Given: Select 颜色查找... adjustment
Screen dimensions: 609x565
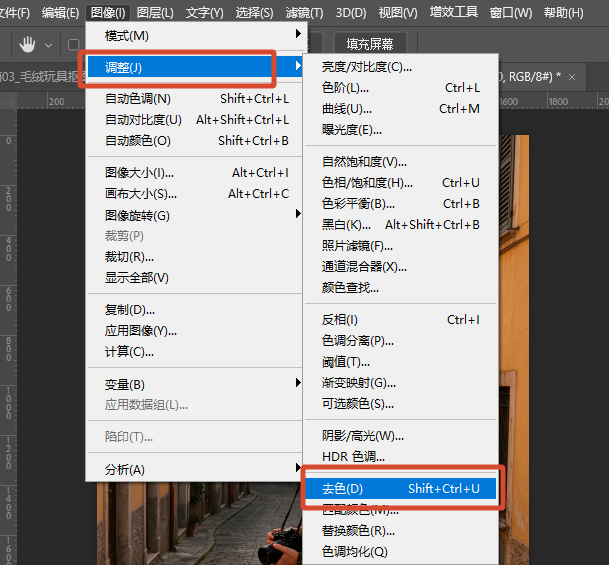Looking at the screenshot, I should pyautogui.click(x=400, y=288).
